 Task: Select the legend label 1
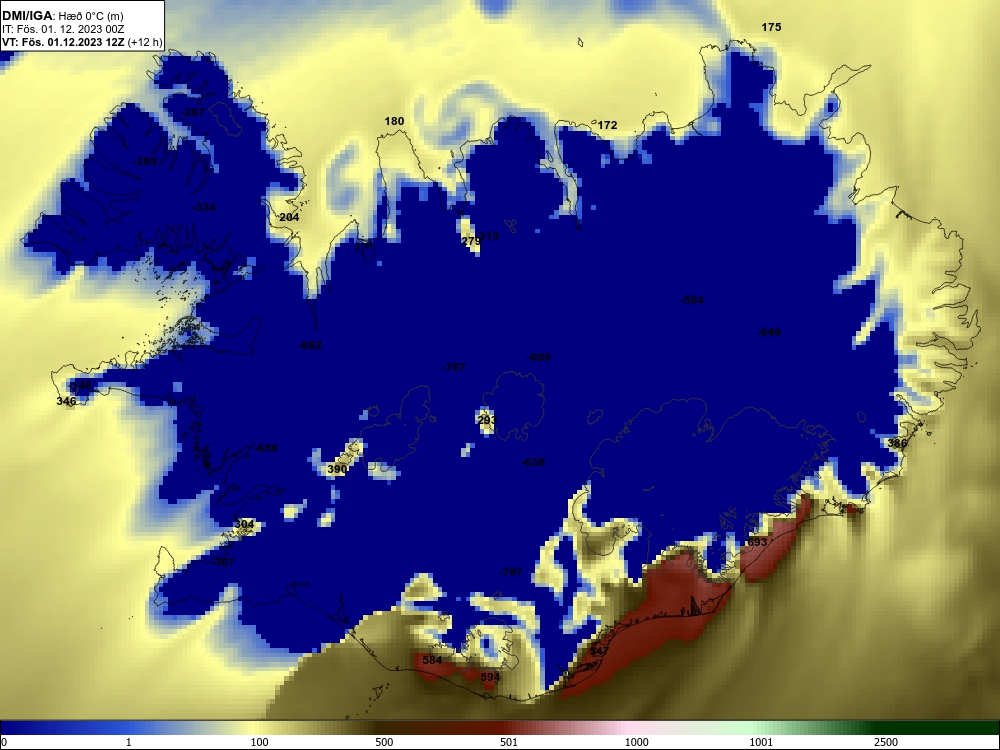pyautogui.click(x=129, y=742)
